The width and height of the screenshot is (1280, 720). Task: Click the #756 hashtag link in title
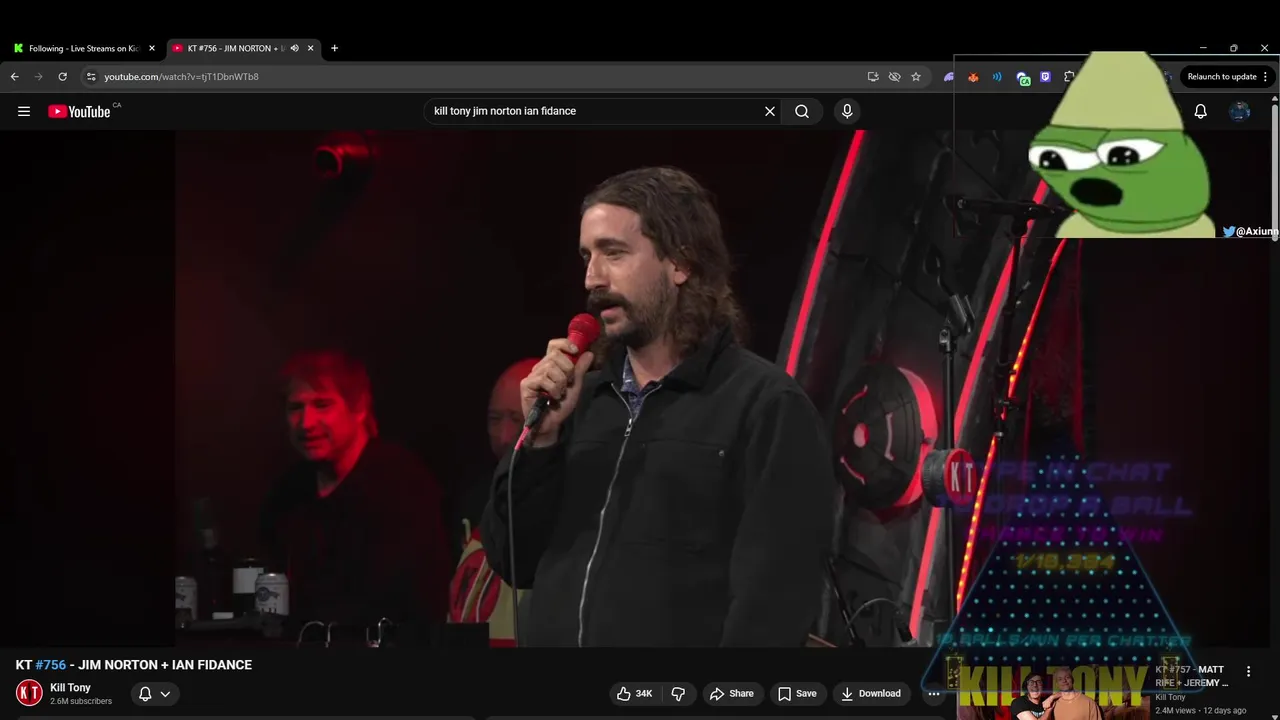[x=50, y=665]
